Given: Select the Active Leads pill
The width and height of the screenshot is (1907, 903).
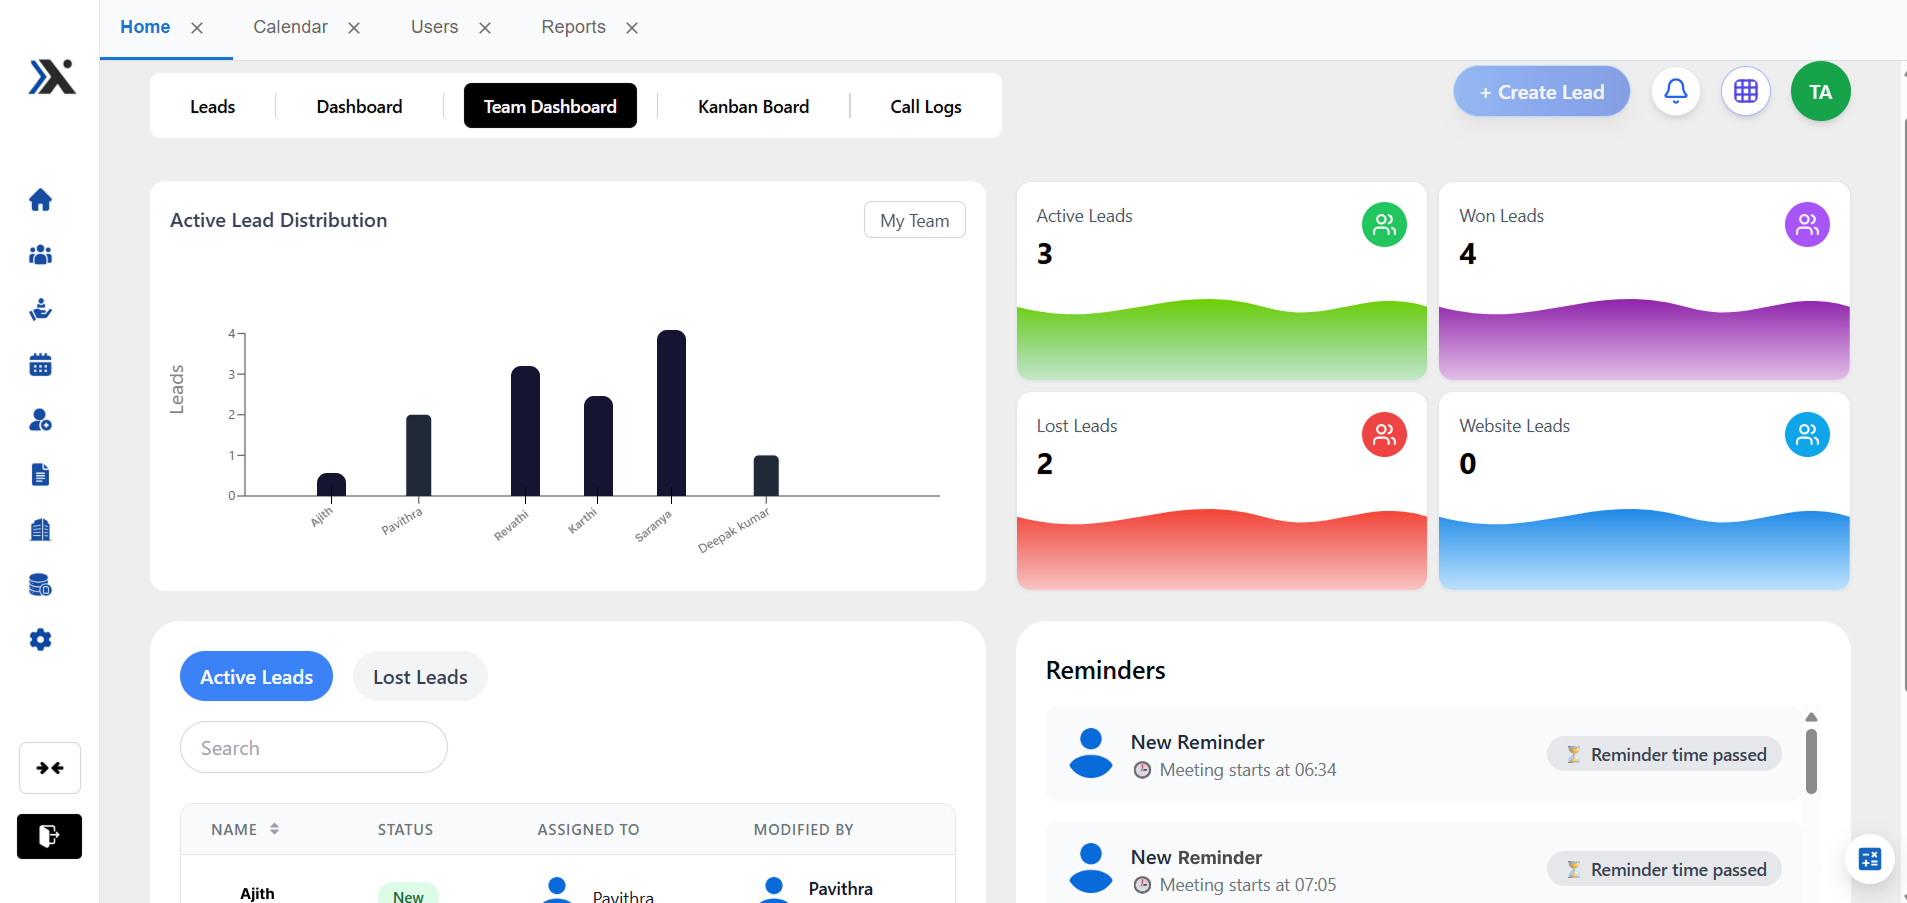Looking at the screenshot, I should (x=256, y=677).
